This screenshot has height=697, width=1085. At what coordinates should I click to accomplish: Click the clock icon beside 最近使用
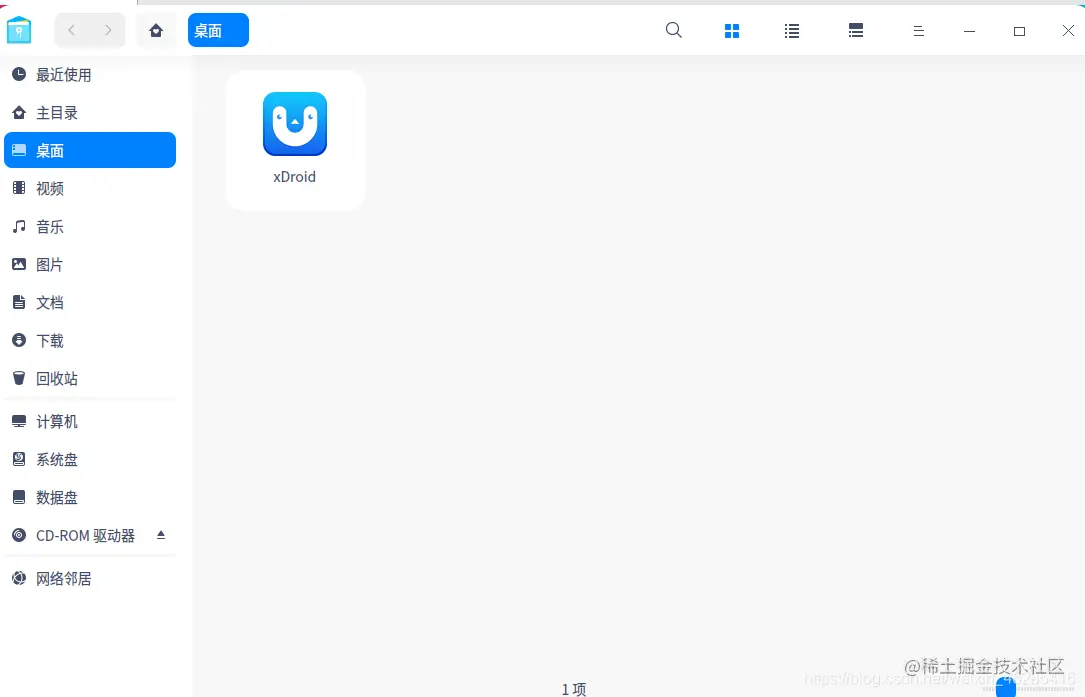coord(19,74)
